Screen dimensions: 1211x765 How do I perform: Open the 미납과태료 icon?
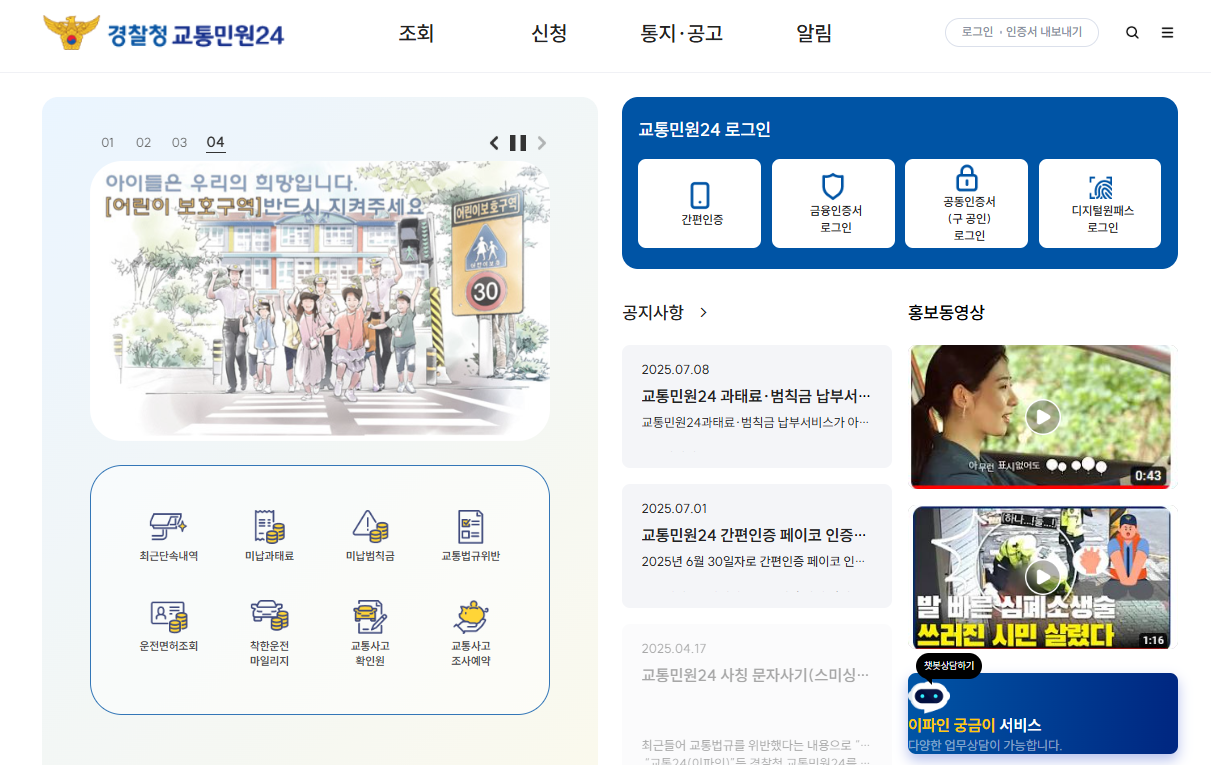tap(269, 537)
